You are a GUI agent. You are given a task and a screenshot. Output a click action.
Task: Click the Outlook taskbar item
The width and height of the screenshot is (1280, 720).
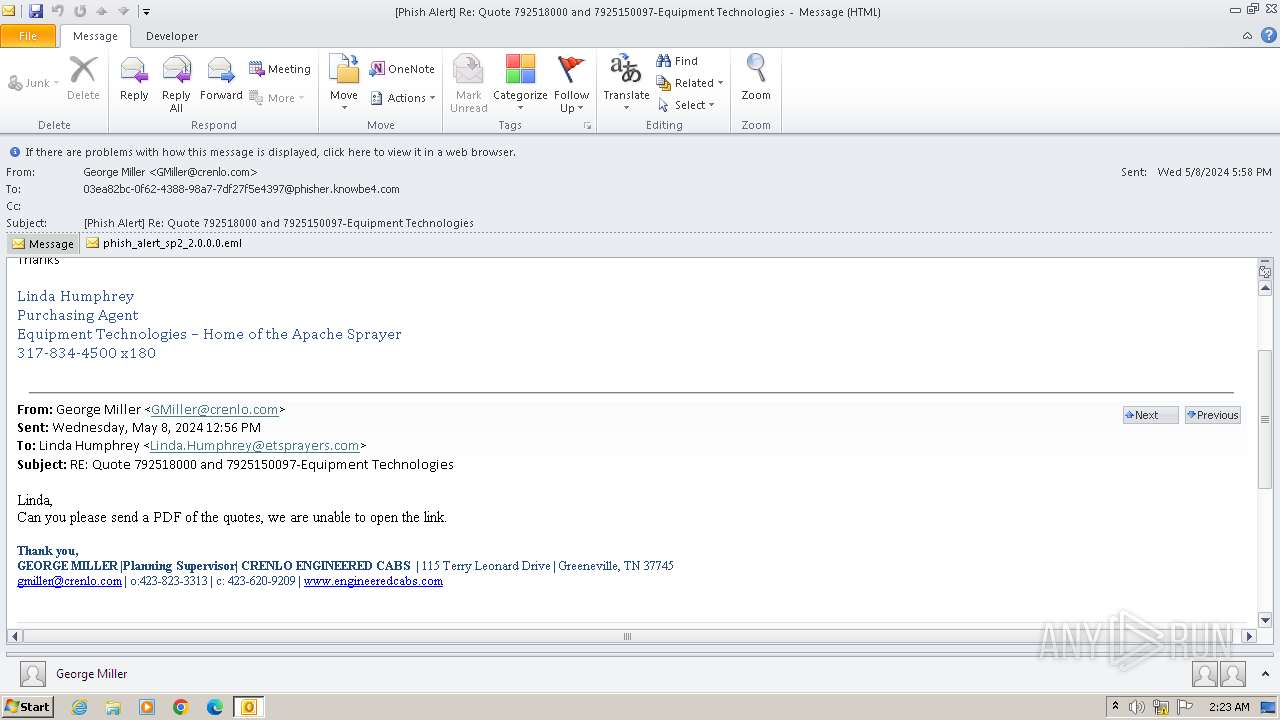point(248,707)
